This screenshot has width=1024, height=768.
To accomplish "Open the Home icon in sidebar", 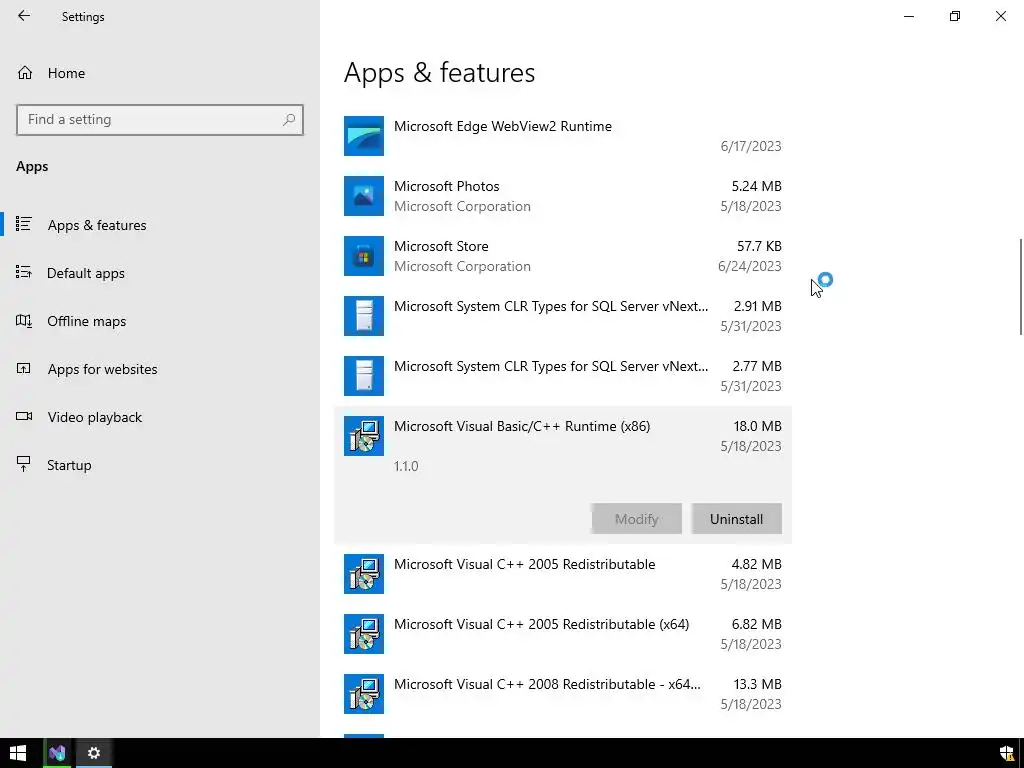I will tap(25, 72).
